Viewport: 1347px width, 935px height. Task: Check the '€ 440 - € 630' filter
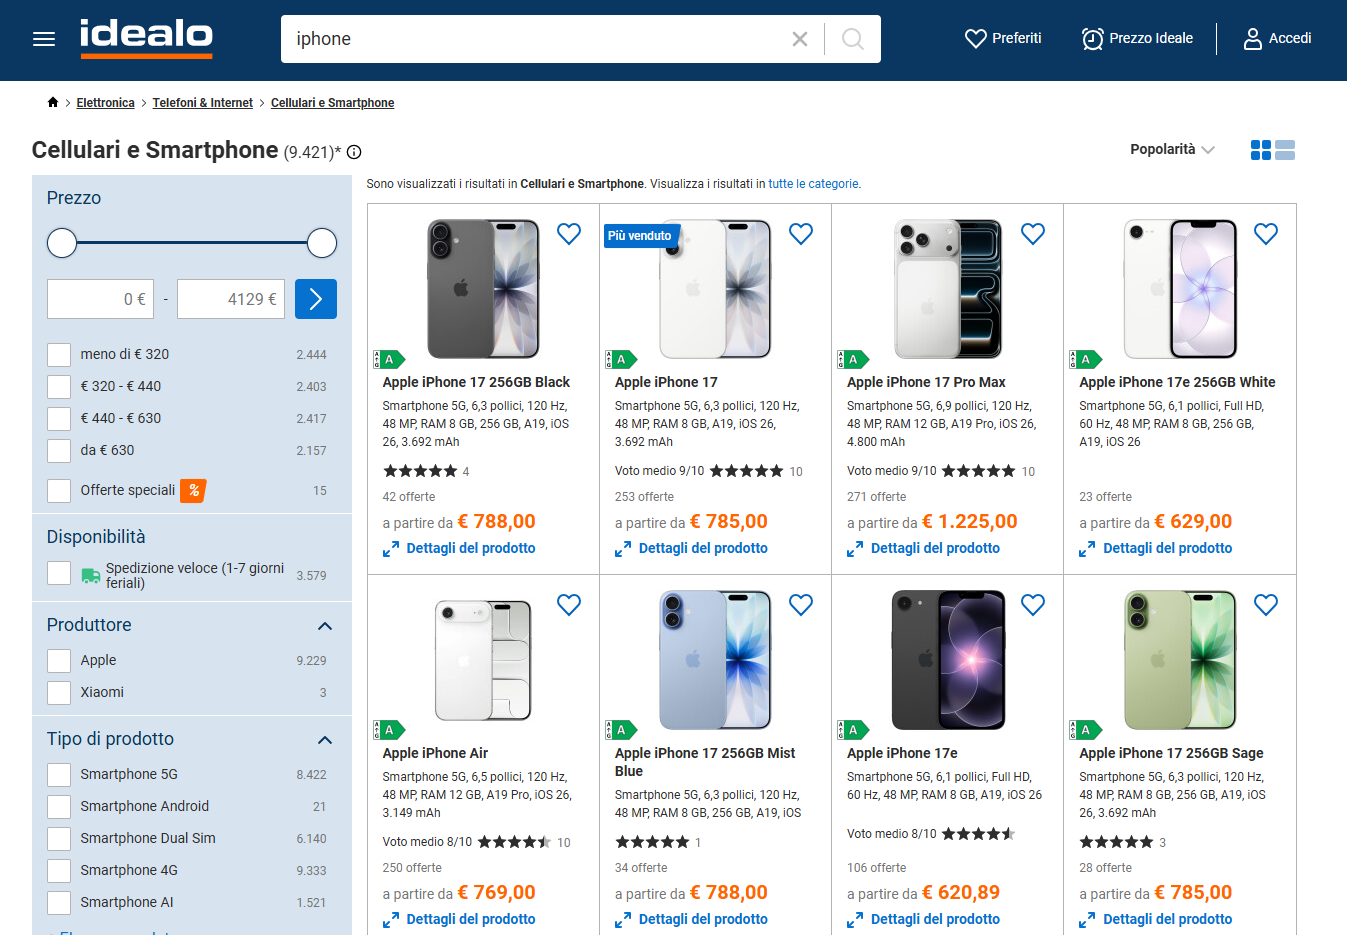[x=59, y=418]
